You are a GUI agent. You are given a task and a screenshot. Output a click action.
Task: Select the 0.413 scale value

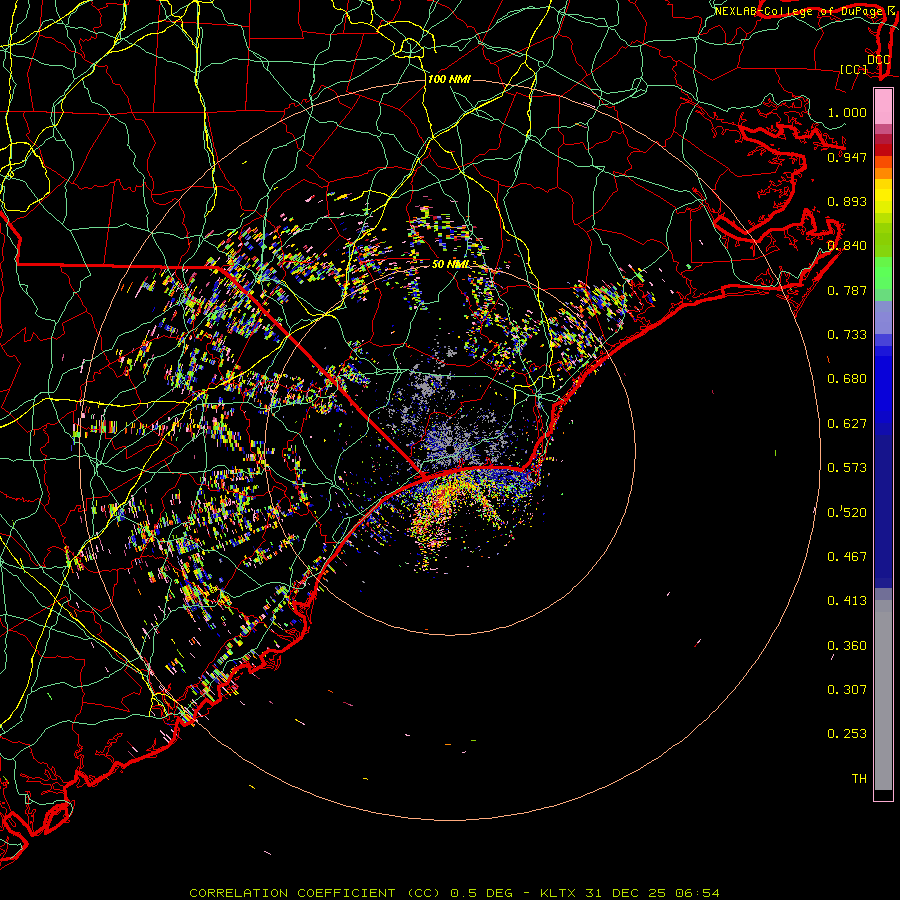847,601
